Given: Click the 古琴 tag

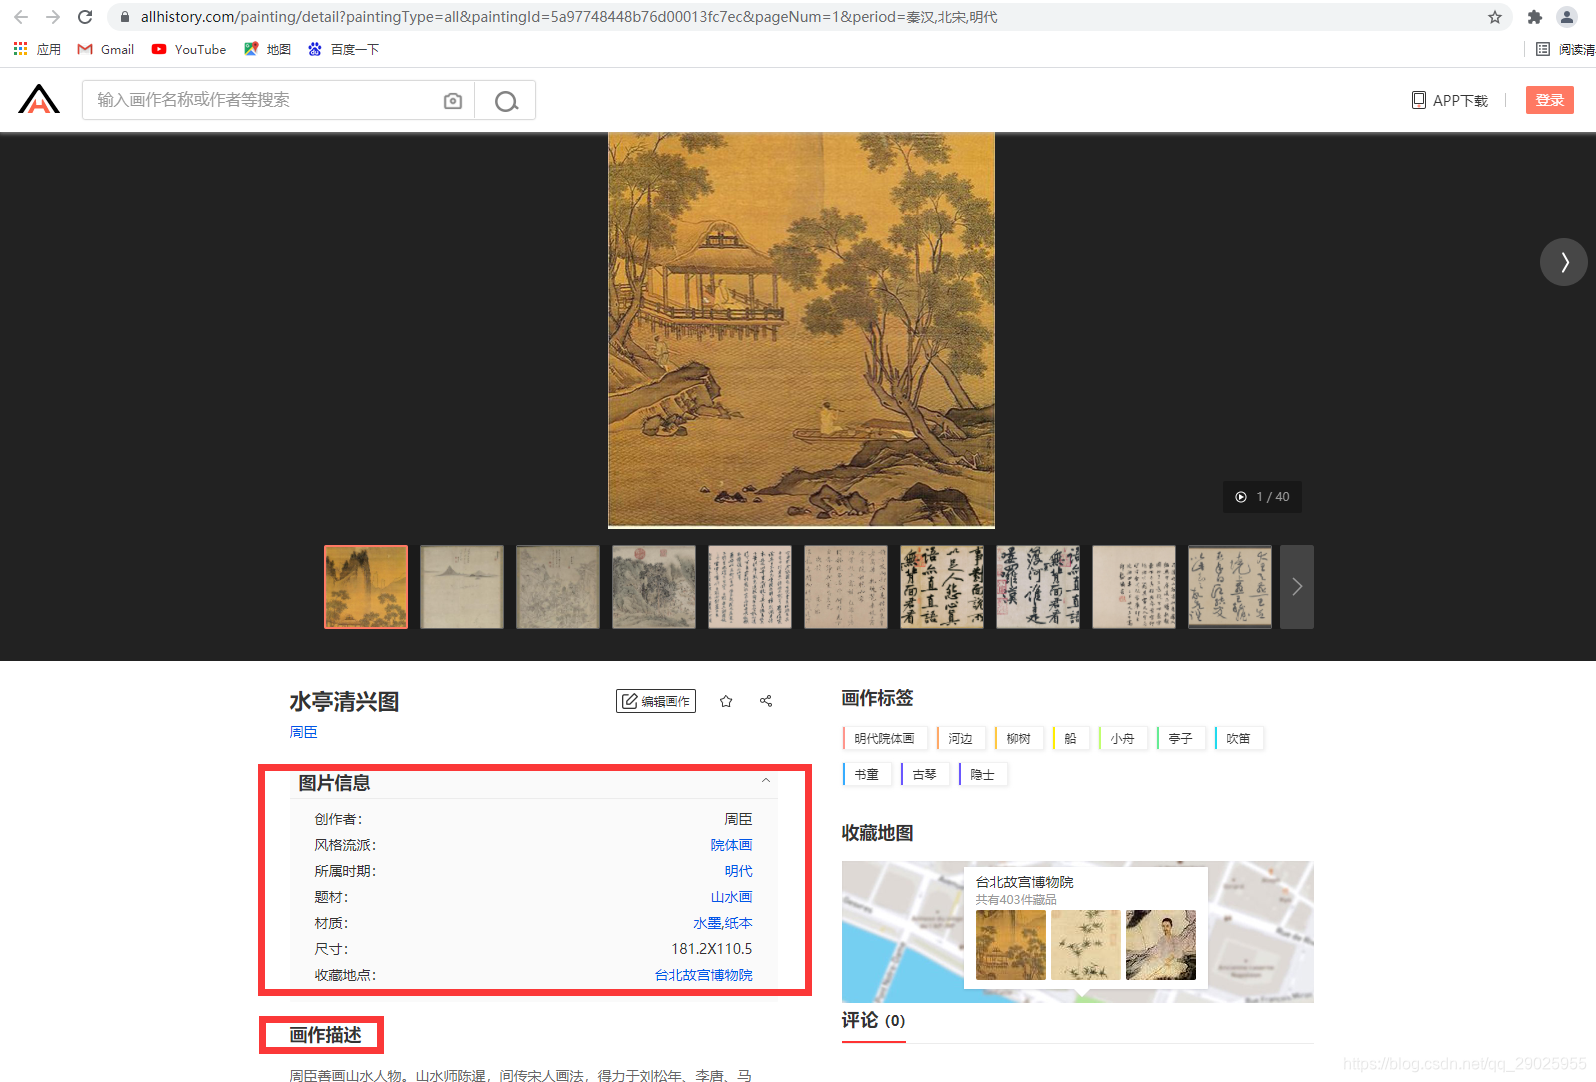Looking at the screenshot, I should click(925, 774).
